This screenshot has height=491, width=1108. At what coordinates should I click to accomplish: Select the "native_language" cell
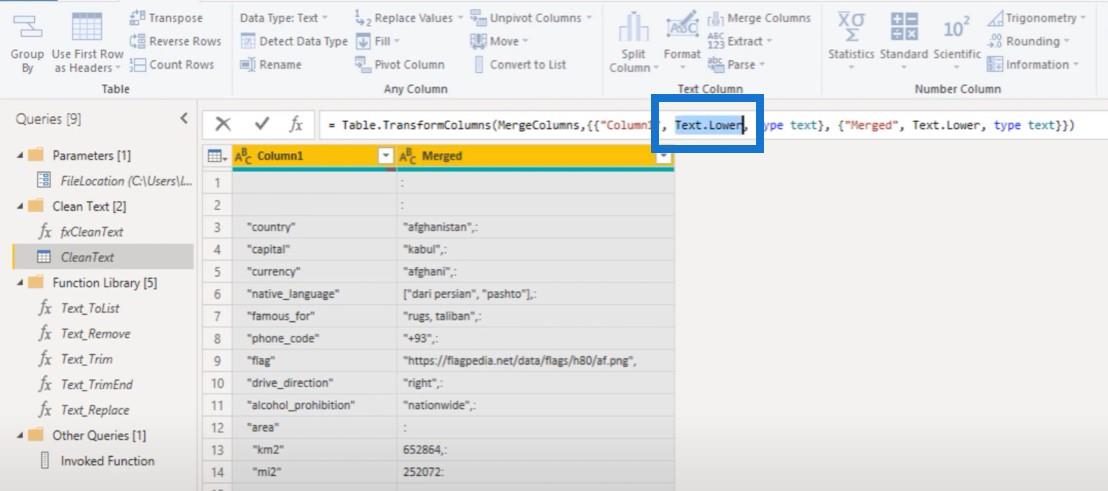[314, 294]
